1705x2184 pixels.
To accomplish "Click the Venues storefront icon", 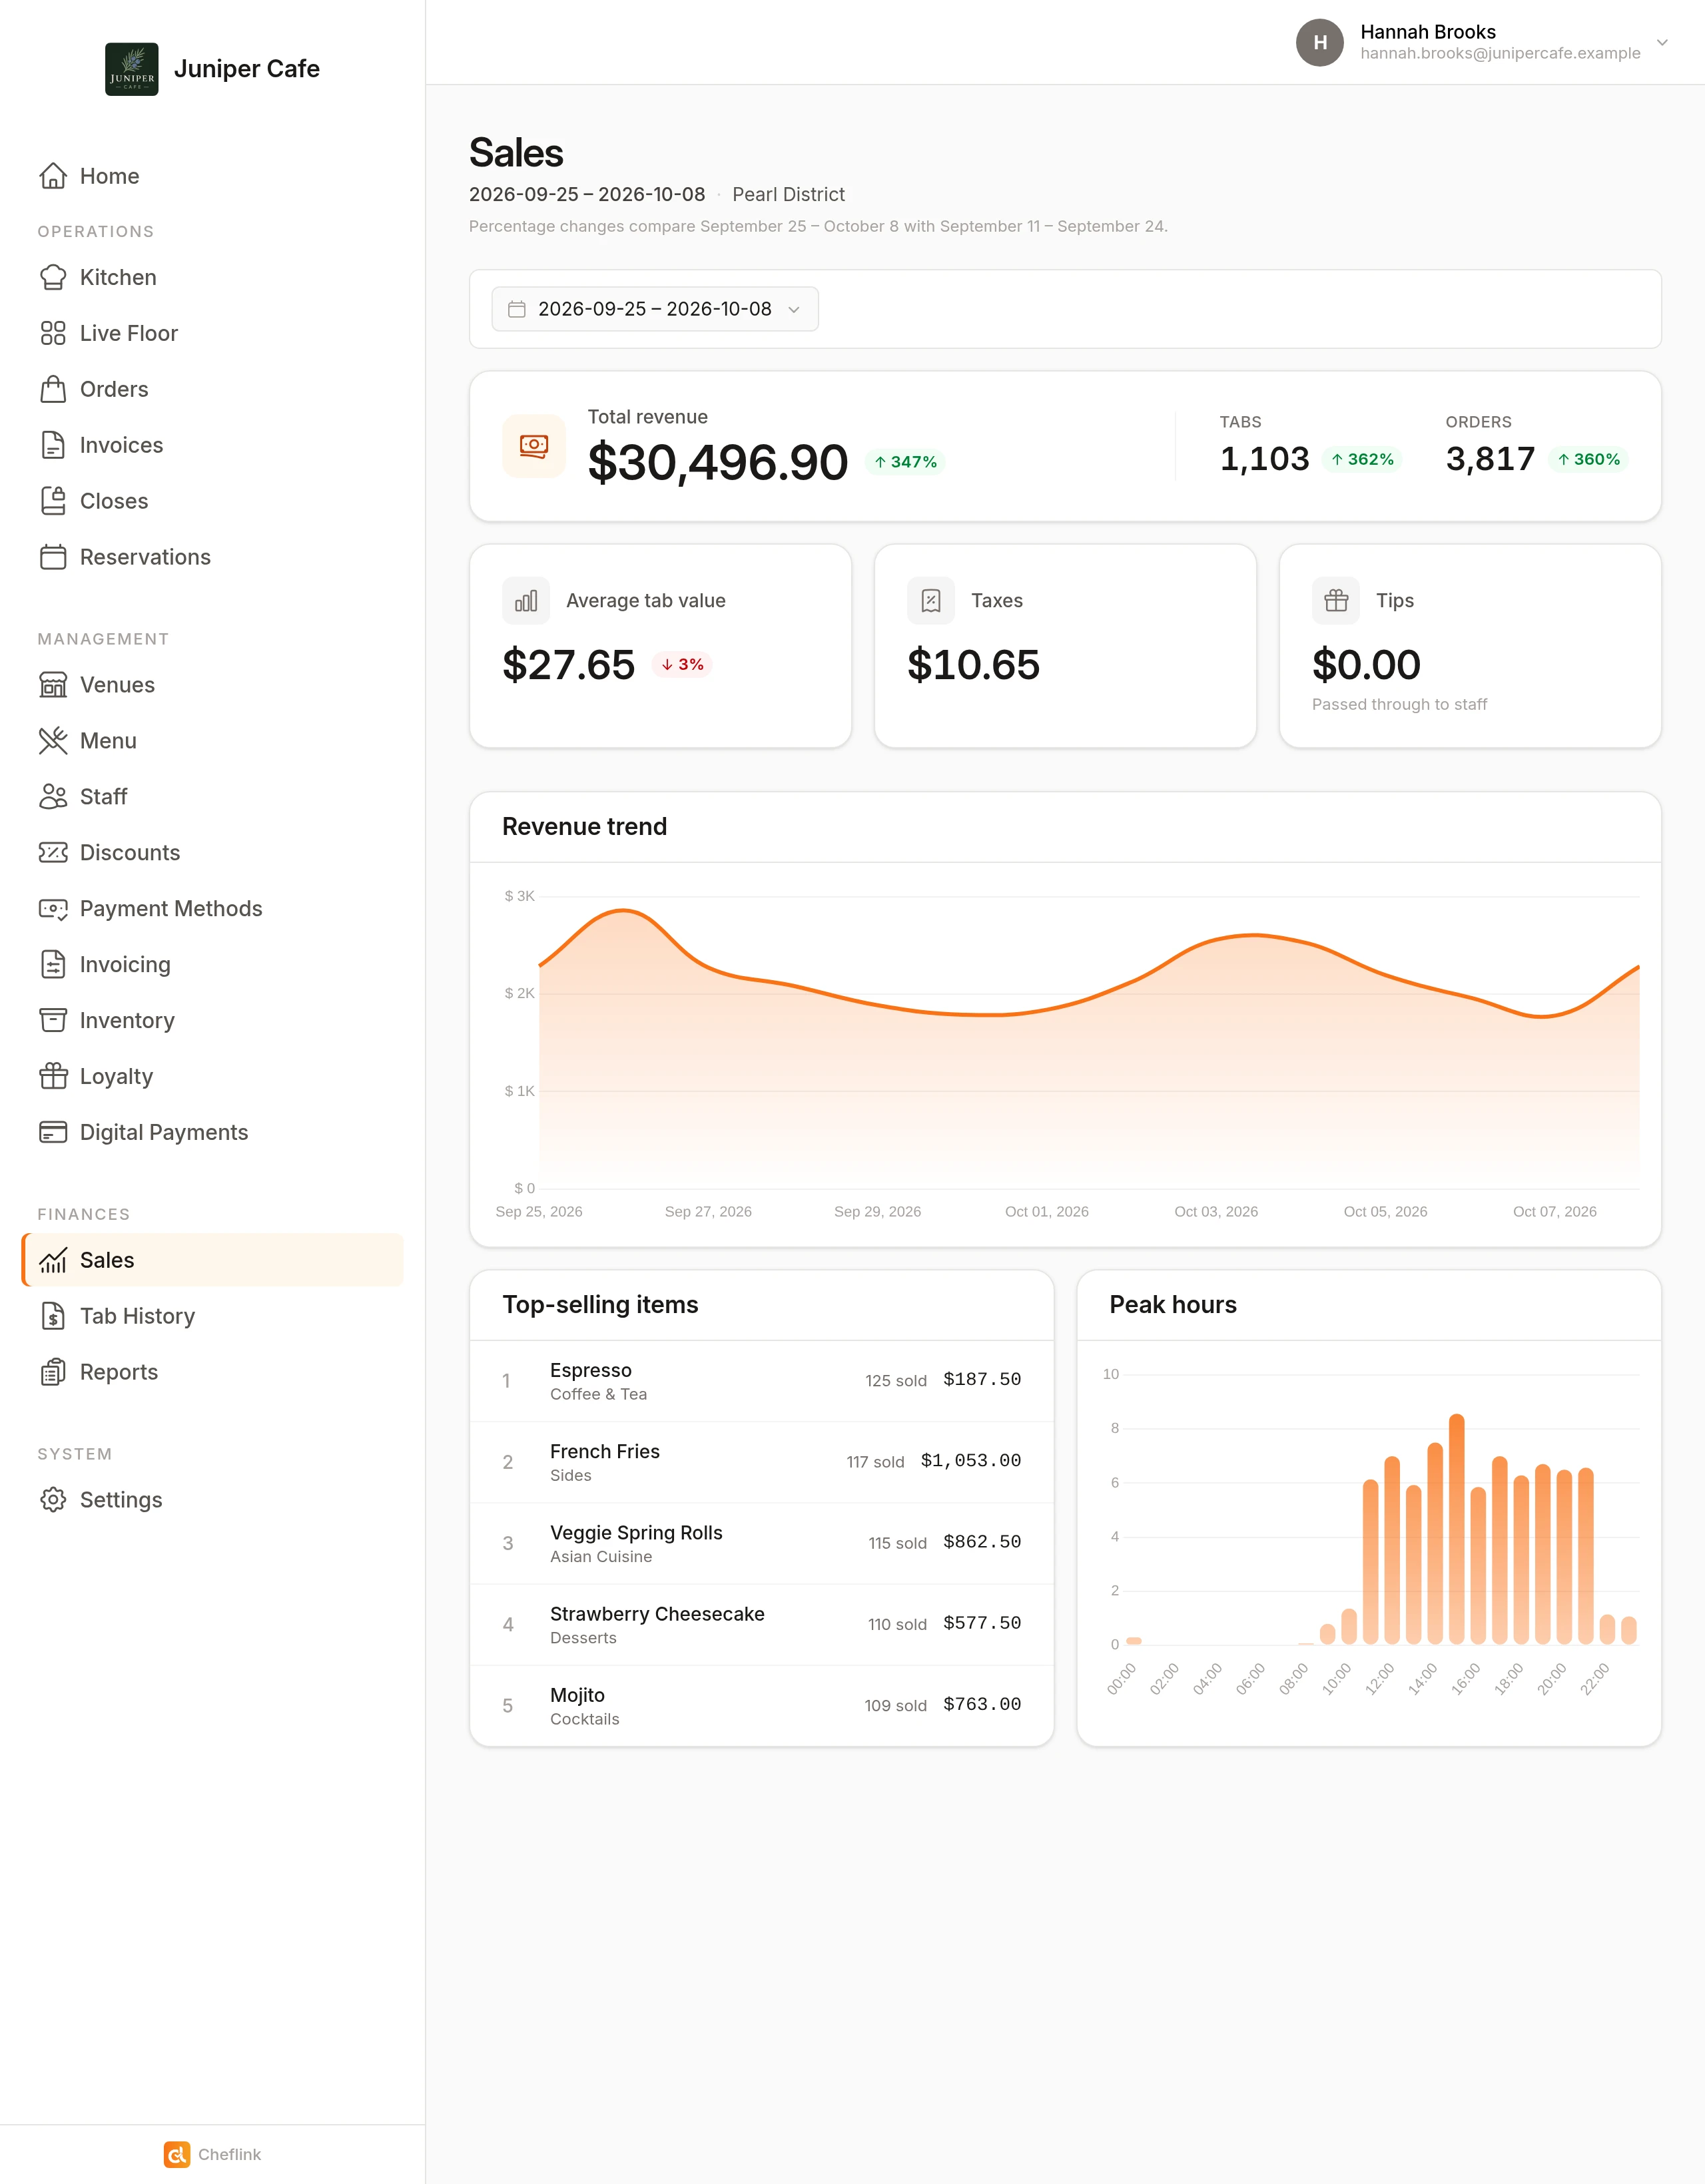I will pos(53,685).
